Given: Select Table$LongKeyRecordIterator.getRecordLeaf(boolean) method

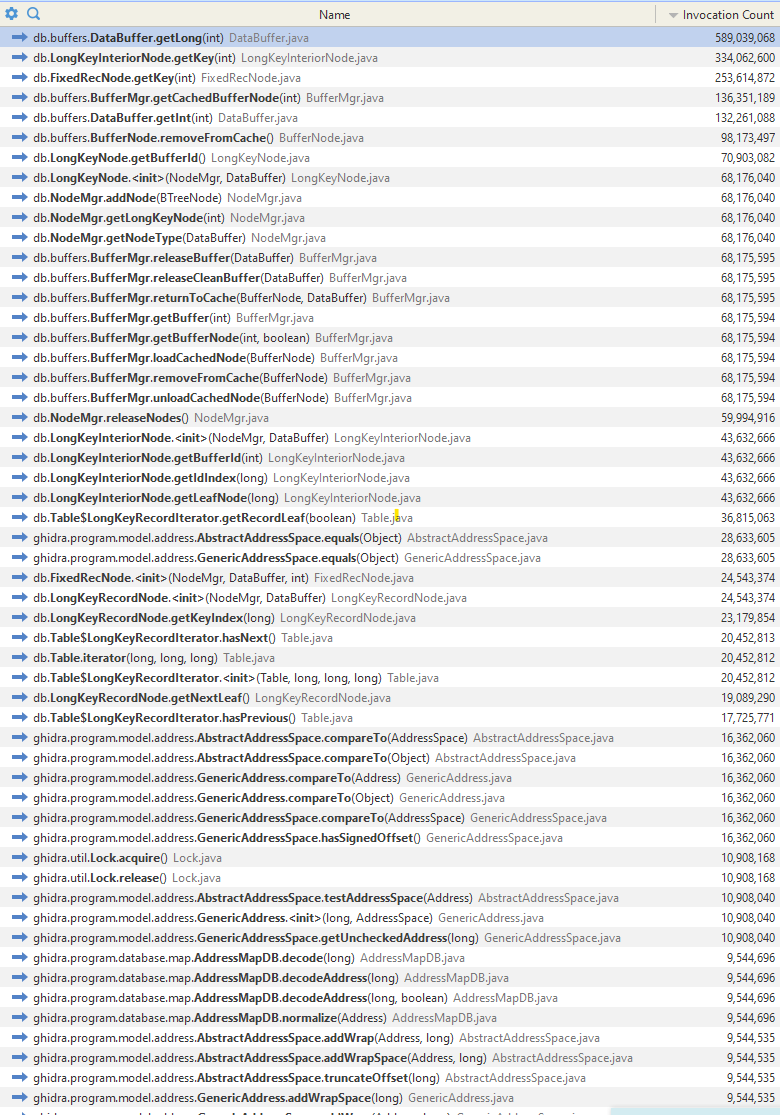Looking at the screenshot, I should [194, 518].
